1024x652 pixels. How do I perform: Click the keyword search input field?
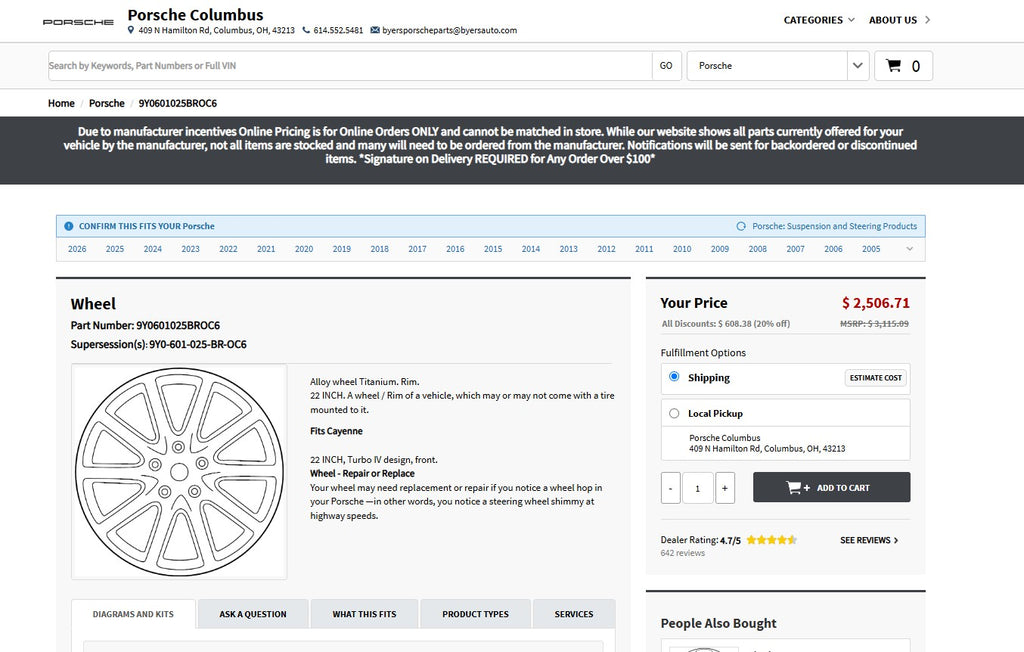click(x=350, y=66)
